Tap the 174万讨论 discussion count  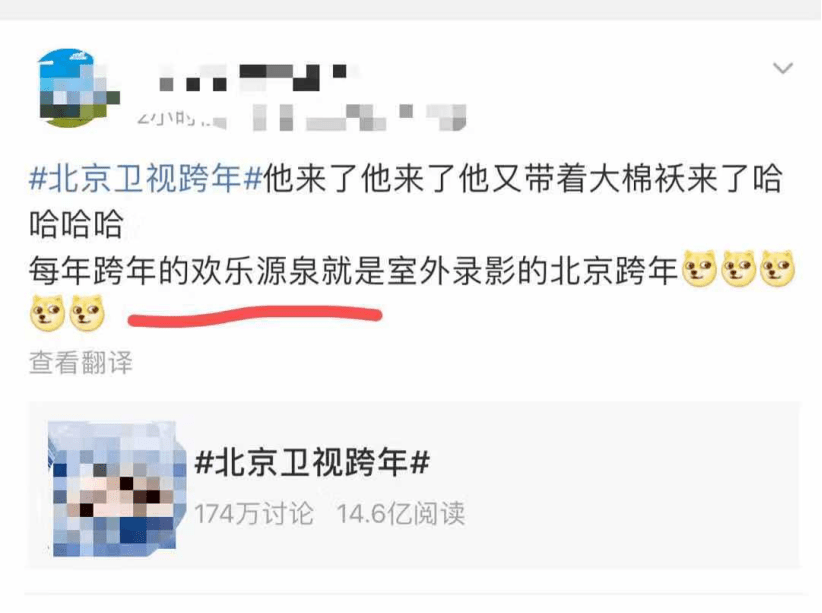coord(254,513)
